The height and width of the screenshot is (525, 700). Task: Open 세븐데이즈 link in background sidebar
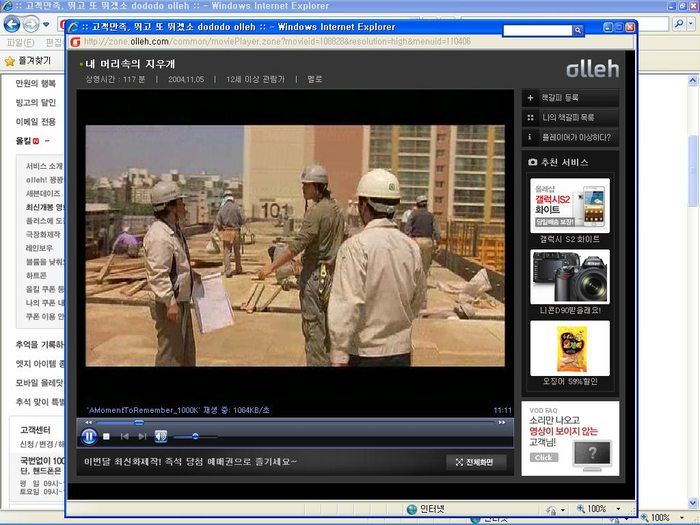pos(43,193)
